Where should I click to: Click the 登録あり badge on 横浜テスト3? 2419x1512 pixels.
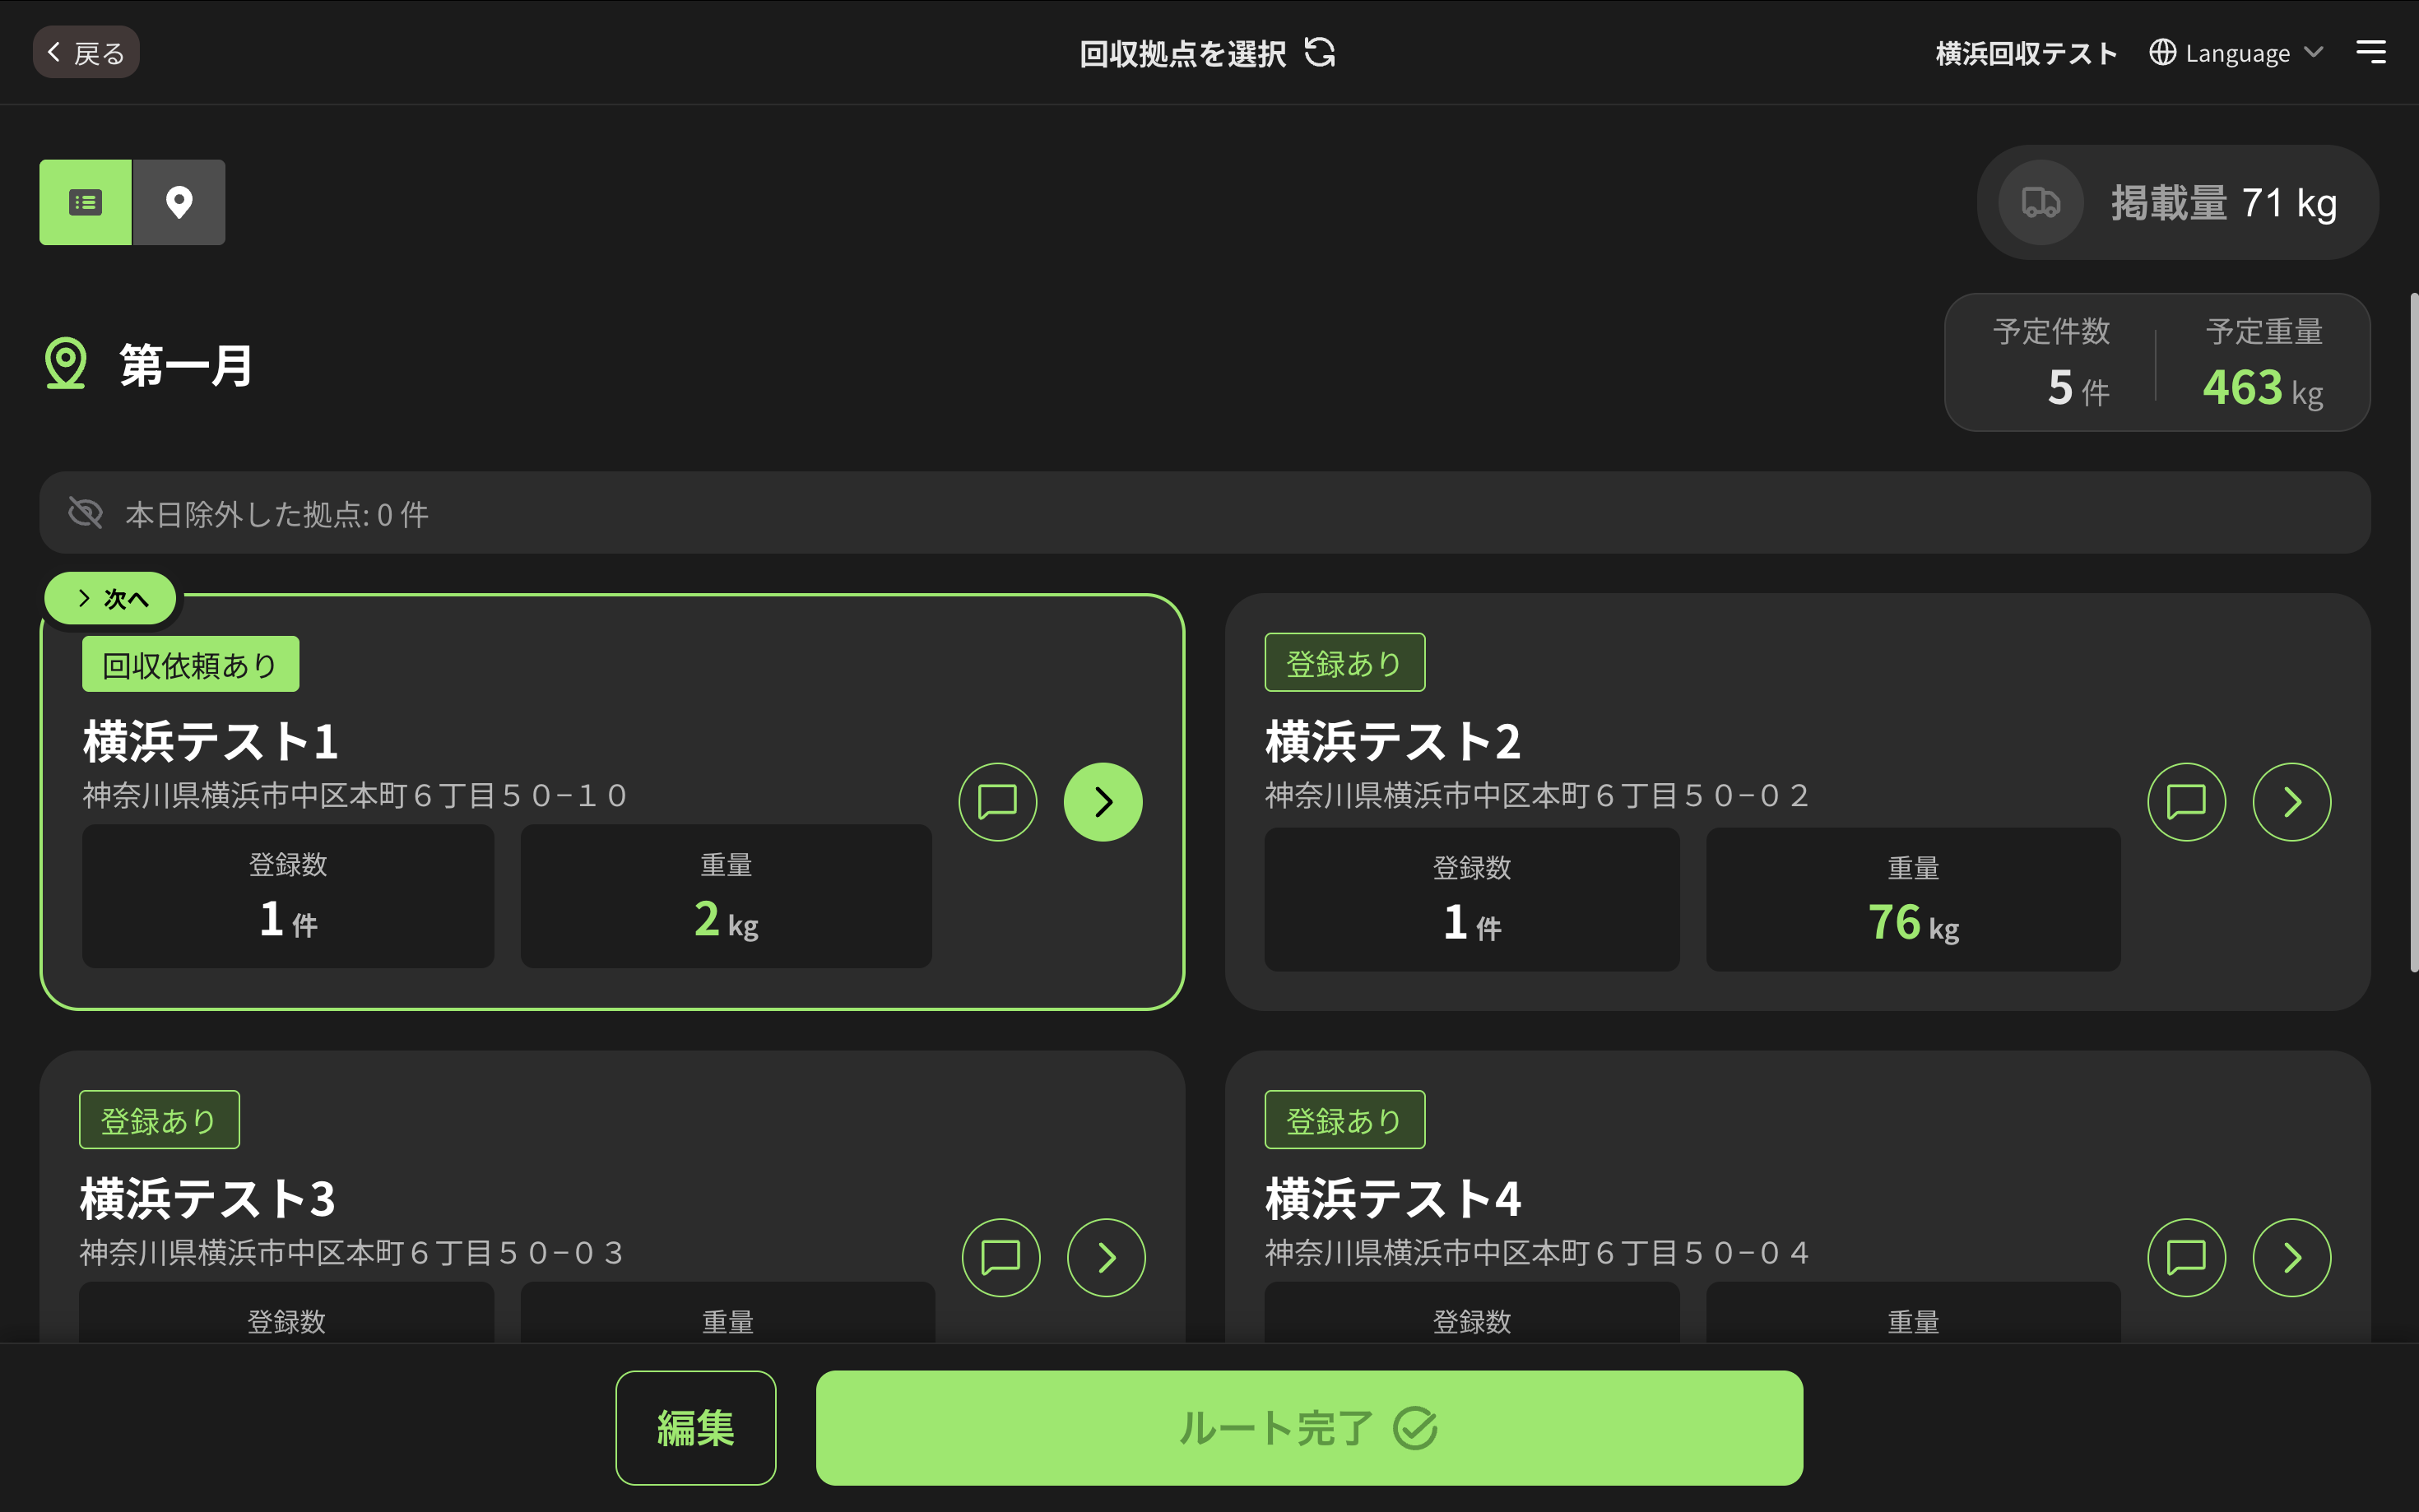pyautogui.click(x=160, y=1120)
